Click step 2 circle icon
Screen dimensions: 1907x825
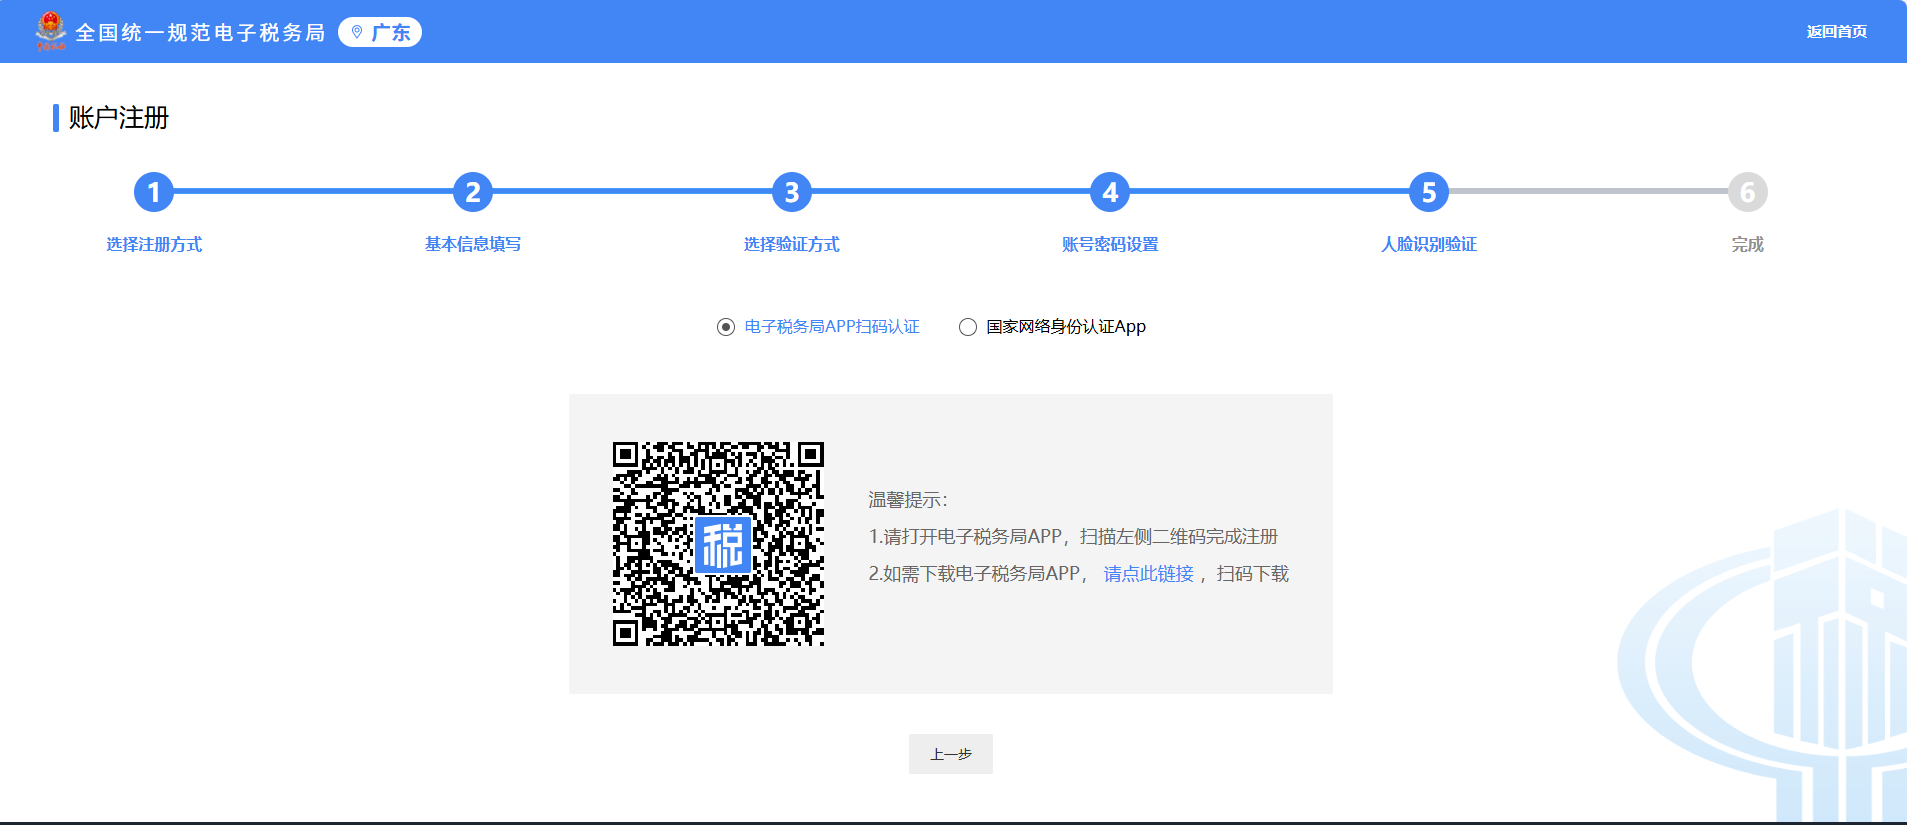pyautogui.click(x=473, y=192)
